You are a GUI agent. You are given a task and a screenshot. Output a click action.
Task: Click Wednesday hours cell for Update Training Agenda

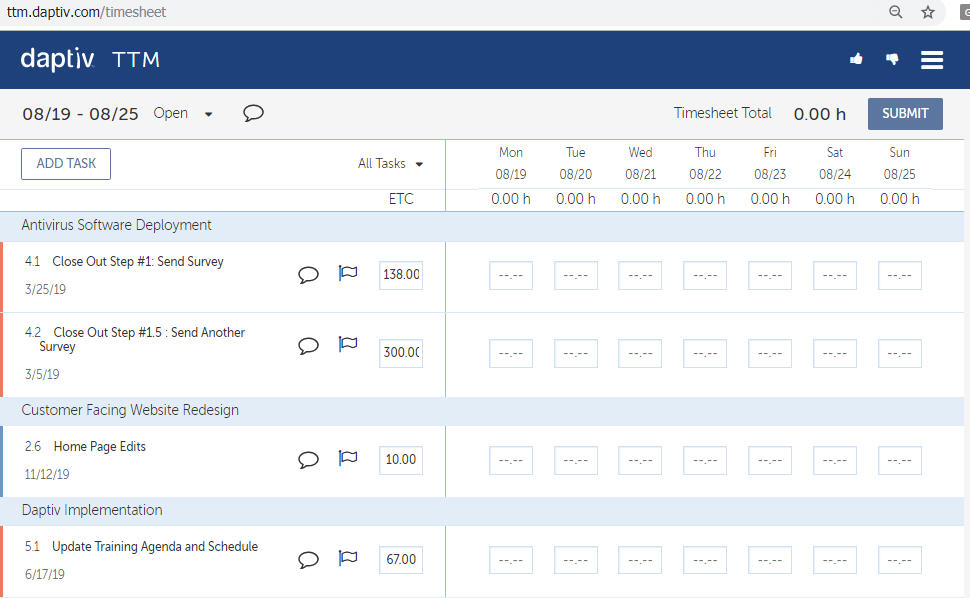640,560
